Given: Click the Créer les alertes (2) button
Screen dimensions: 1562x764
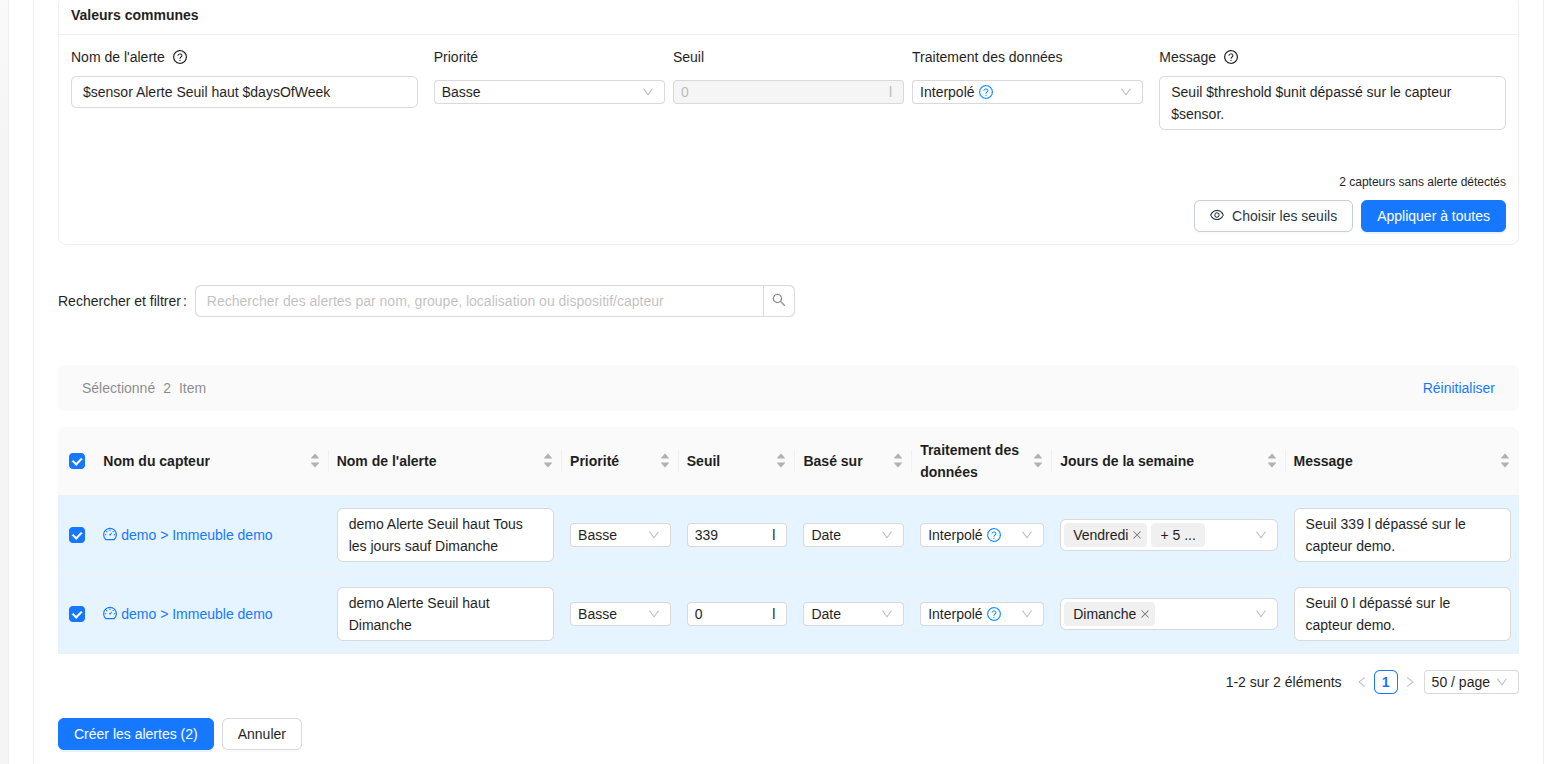Looking at the screenshot, I should coord(135,734).
